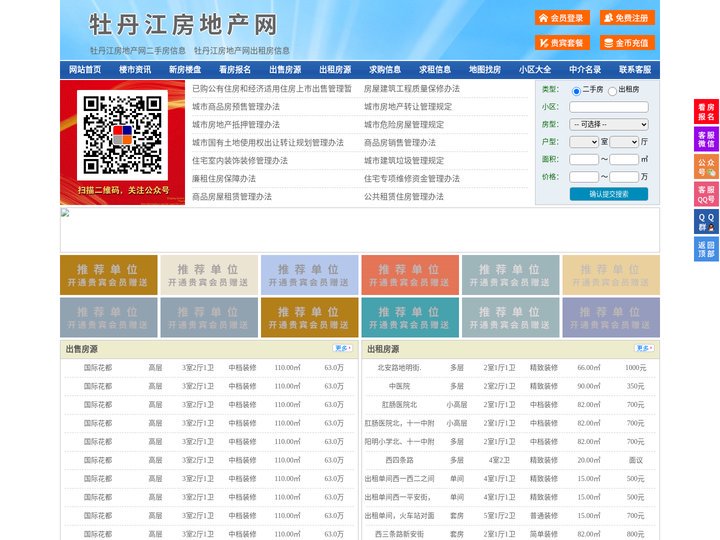This screenshot has height=540, width=720.
Task: Click 确认提交搜索 search button
Action: pos(609,194)
